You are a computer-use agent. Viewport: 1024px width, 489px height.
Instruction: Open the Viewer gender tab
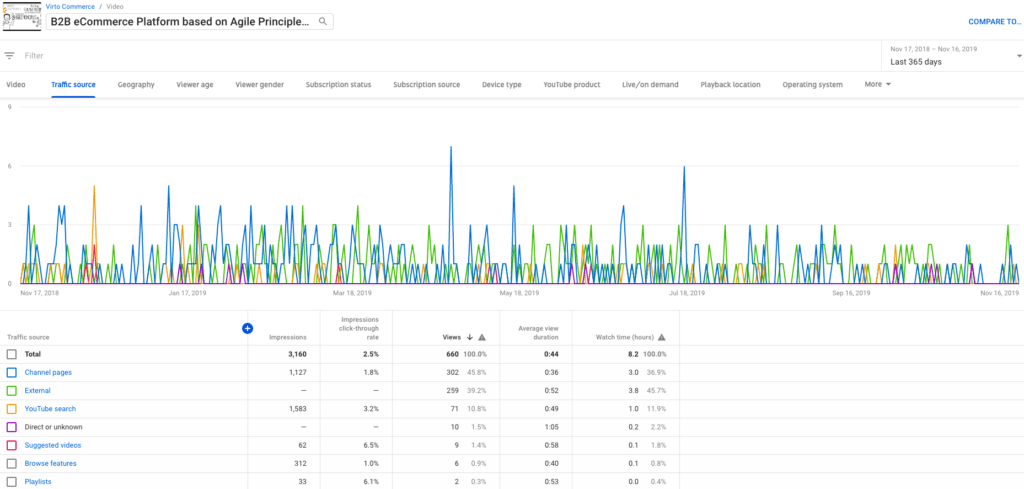click(x=259, y=85)
